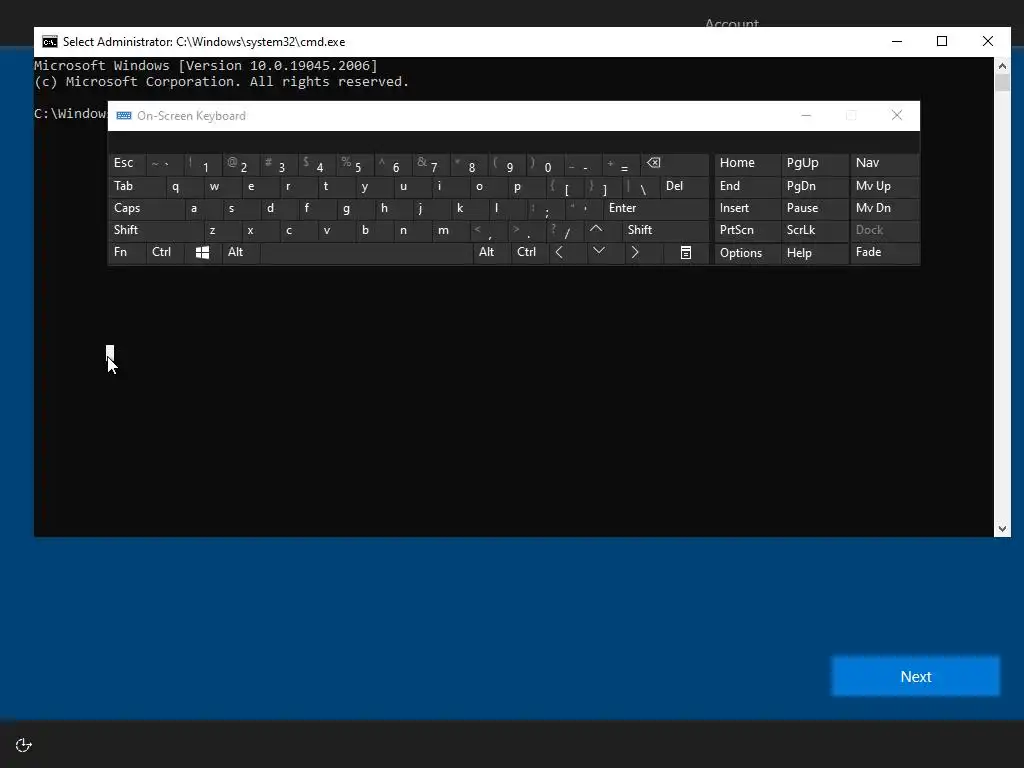This screenshot has width=1024, height=768.
Task: Toggle the right Shift key
Action: click(x=666, y=230)
